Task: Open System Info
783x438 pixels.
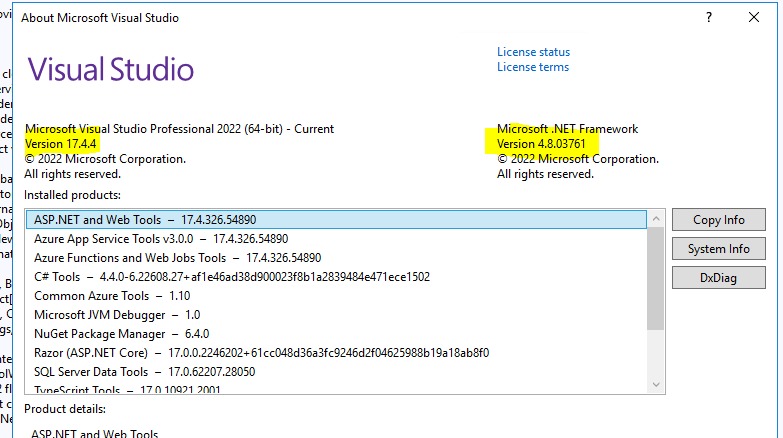Action: [718, 249]
